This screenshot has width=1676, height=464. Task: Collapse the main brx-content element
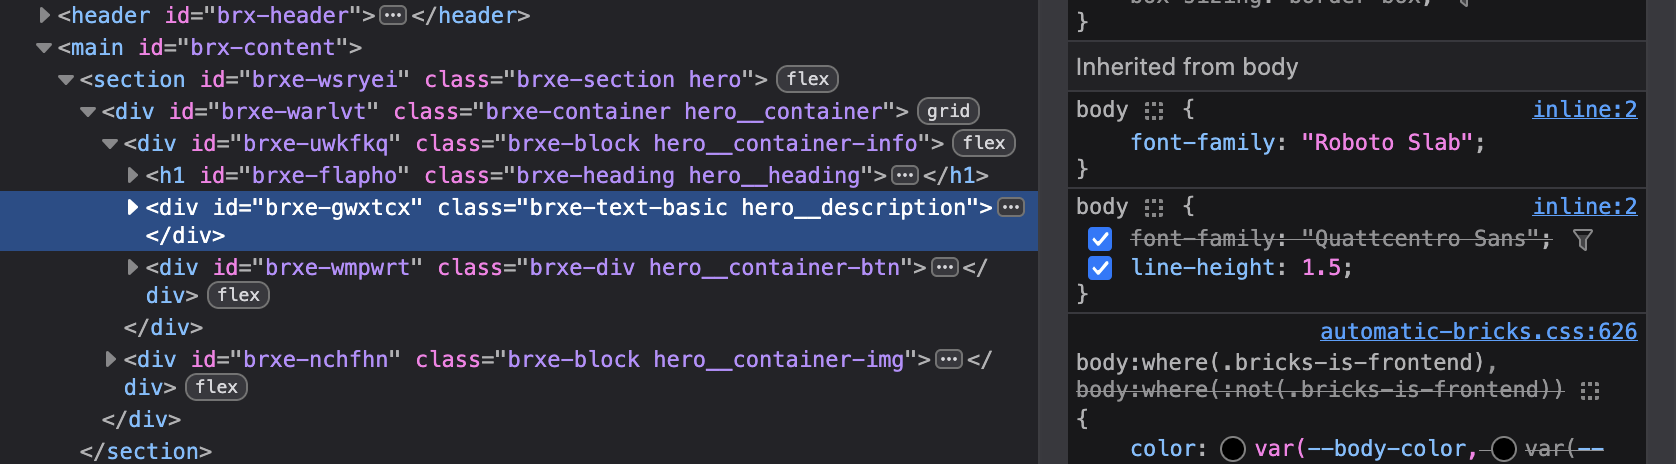tap(43, 47)
